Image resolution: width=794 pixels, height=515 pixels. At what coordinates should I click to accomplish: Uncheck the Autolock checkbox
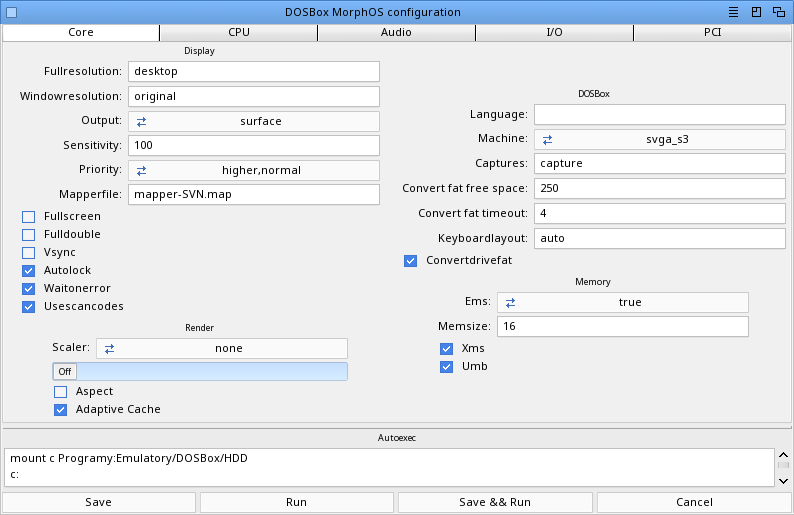(x=28, y=270)
